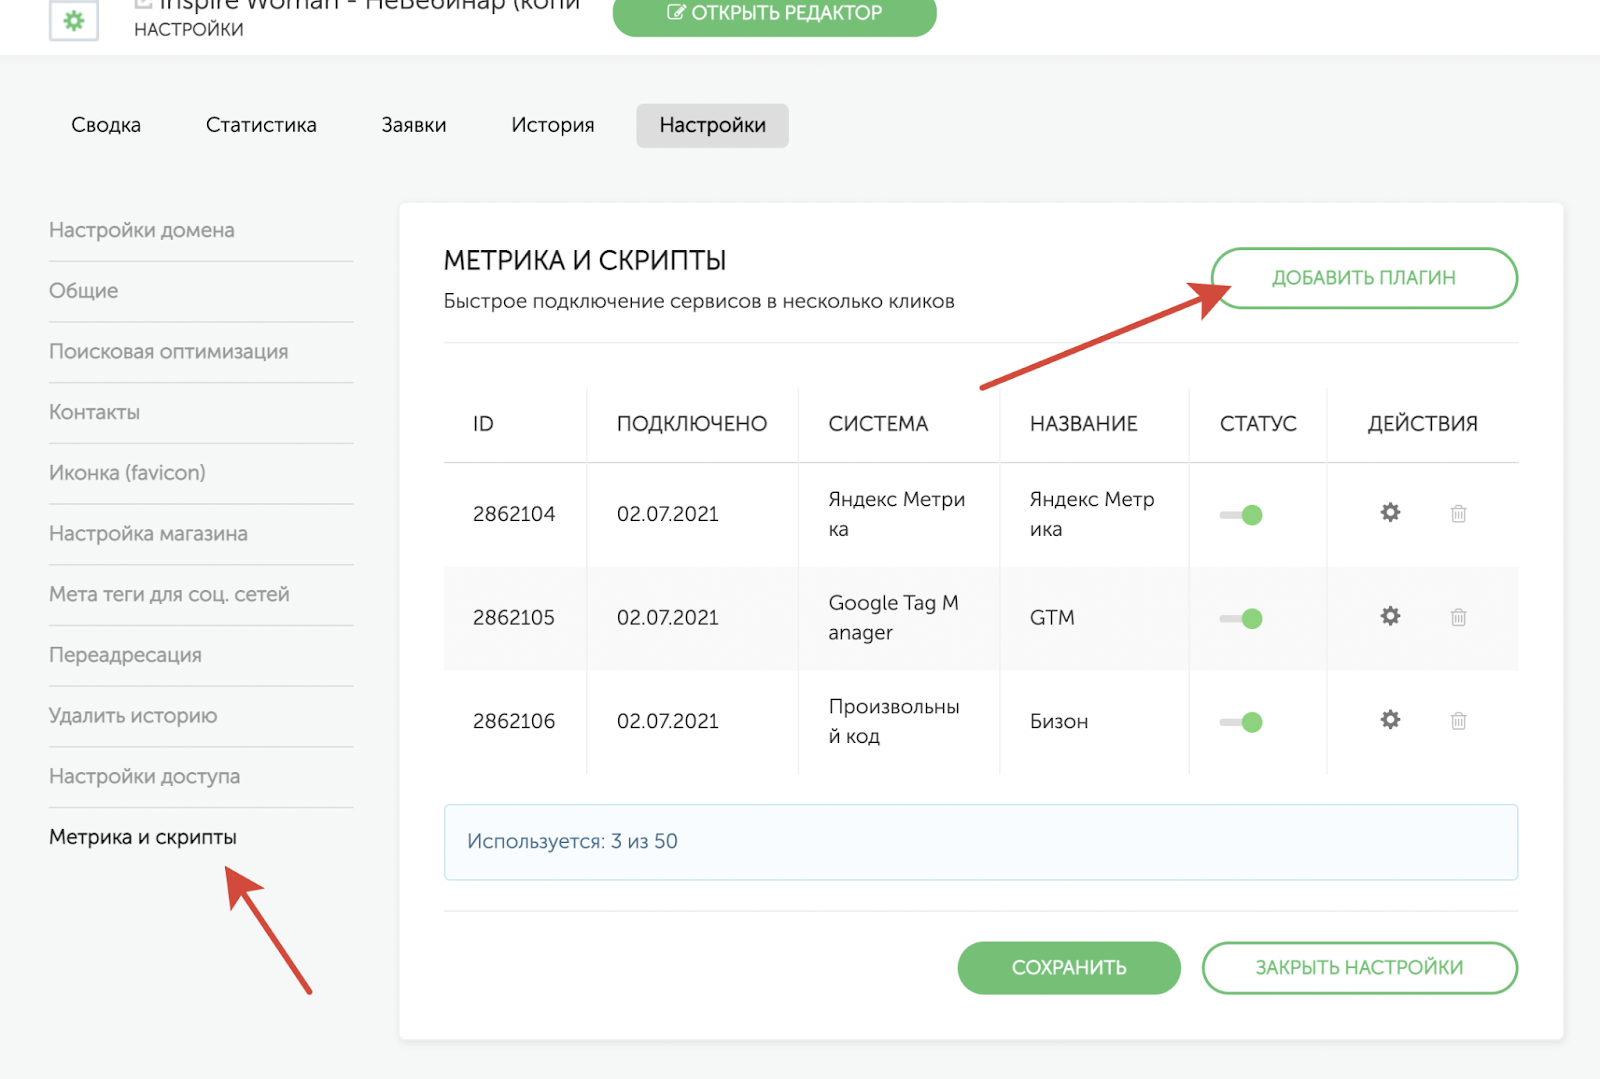1600x1079 pixels.
Task: Disable the GTM plugin status switch
Action: (1241, 618)
